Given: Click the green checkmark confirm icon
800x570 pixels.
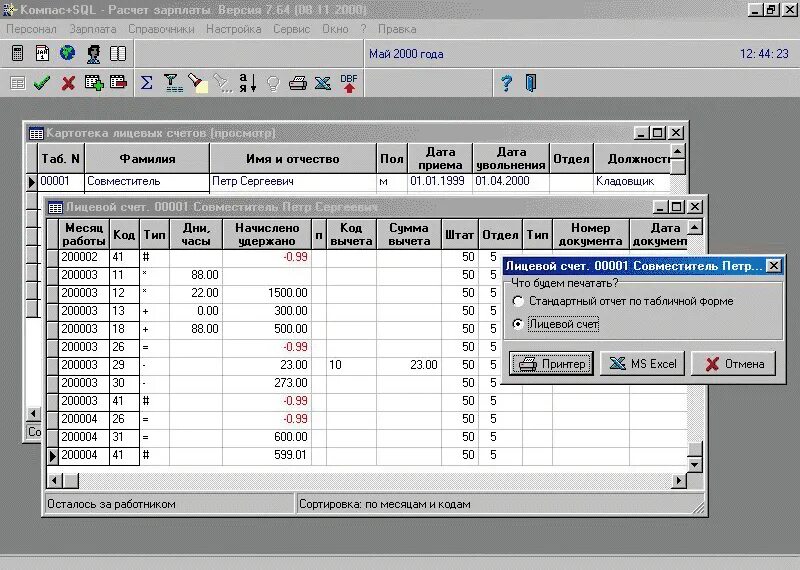Looking at the screenshot, I should coord(42,83).
